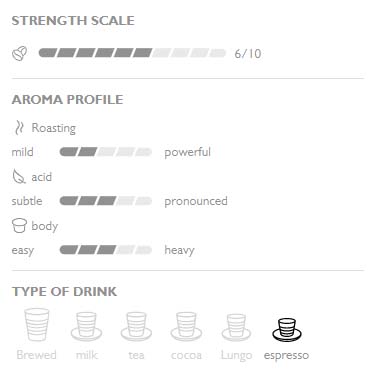This screenshot has width=380, height=380.
Task: Click the strength scale bar
Action: pos(132,53)
